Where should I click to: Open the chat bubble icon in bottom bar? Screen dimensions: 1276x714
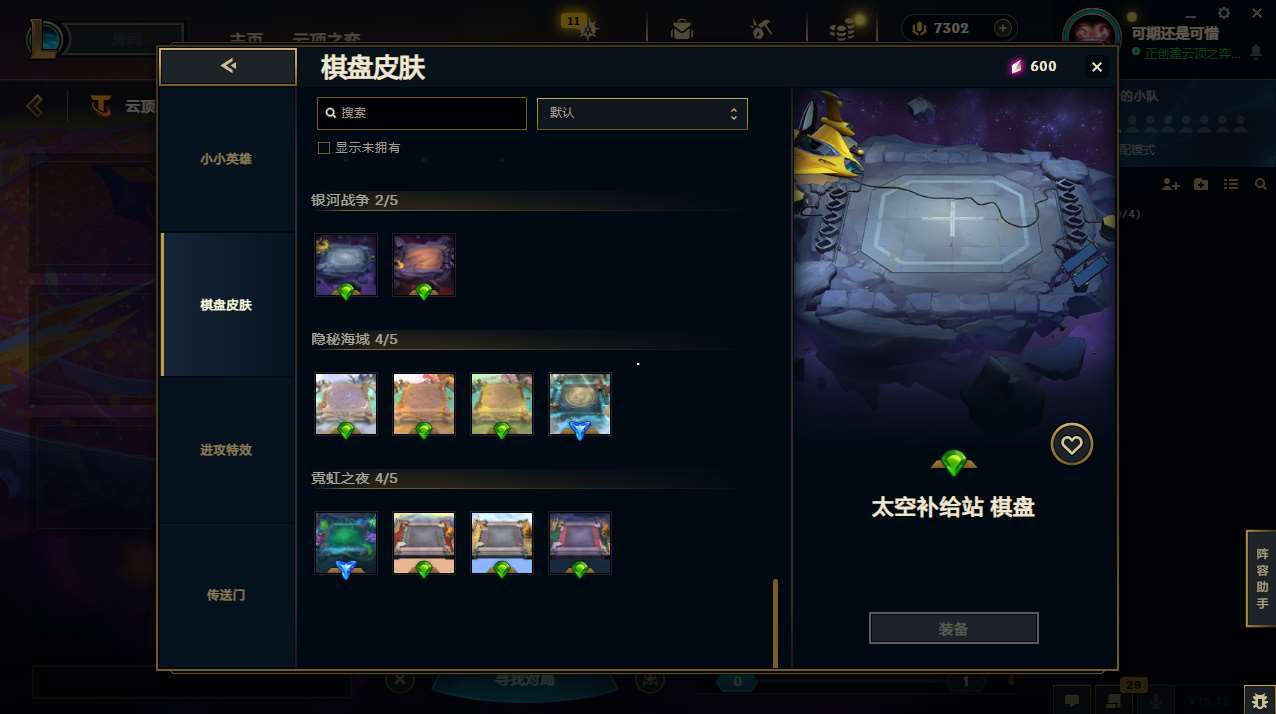pyautogui.click(x=1071, y=700)
